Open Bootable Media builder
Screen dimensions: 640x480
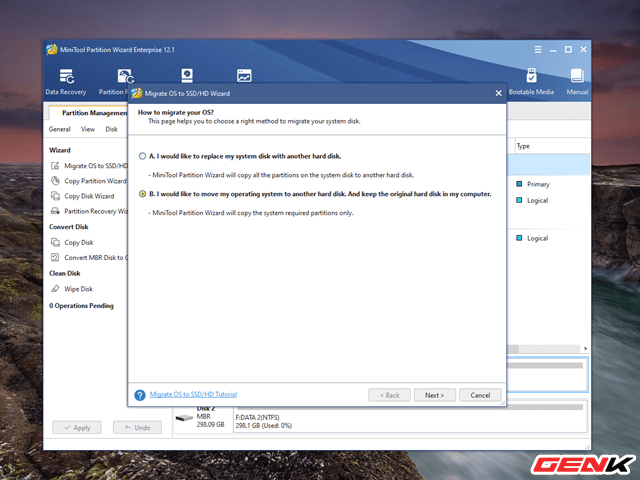click(531, 82)
